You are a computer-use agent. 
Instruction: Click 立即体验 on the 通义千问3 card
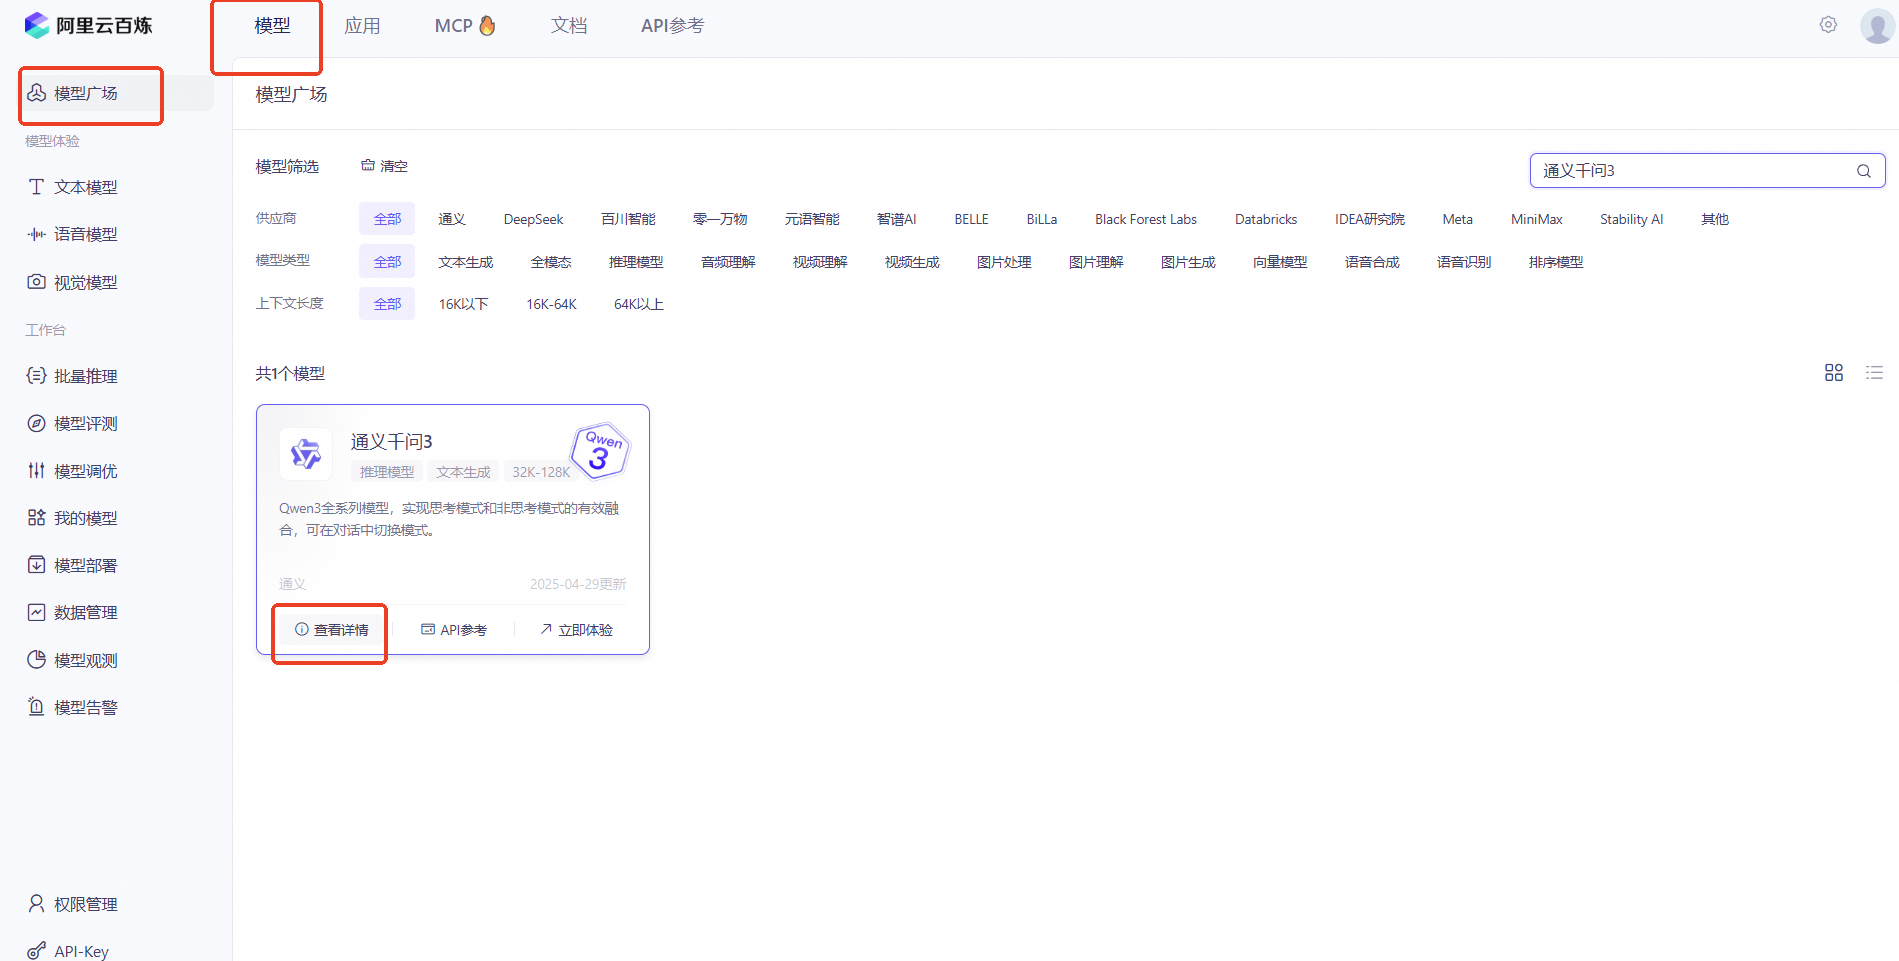[x=576, y=630]
